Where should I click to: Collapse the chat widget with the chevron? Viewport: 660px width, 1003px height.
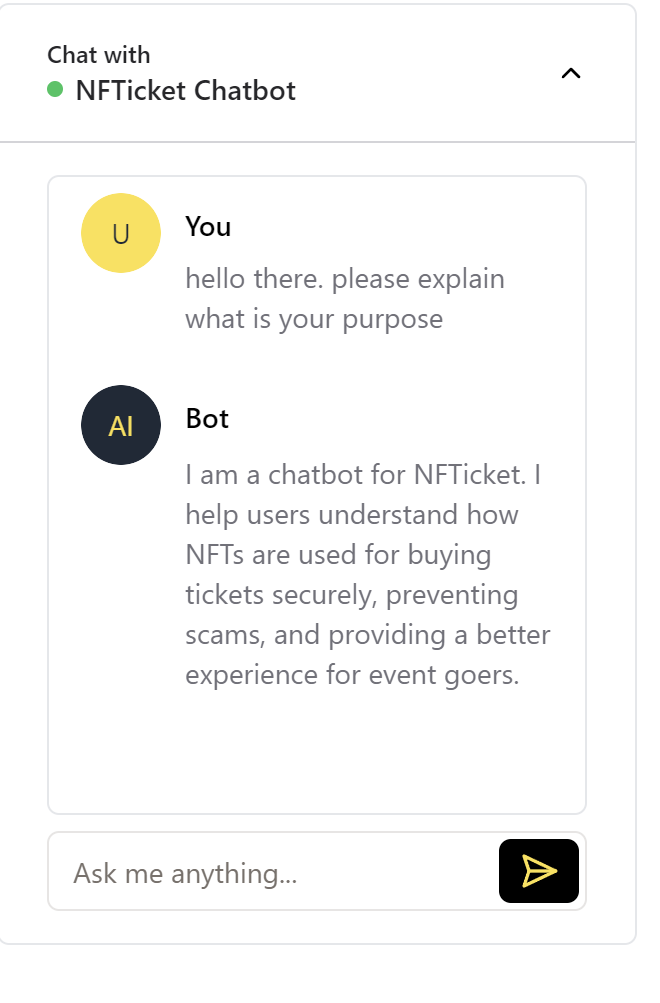570,73
